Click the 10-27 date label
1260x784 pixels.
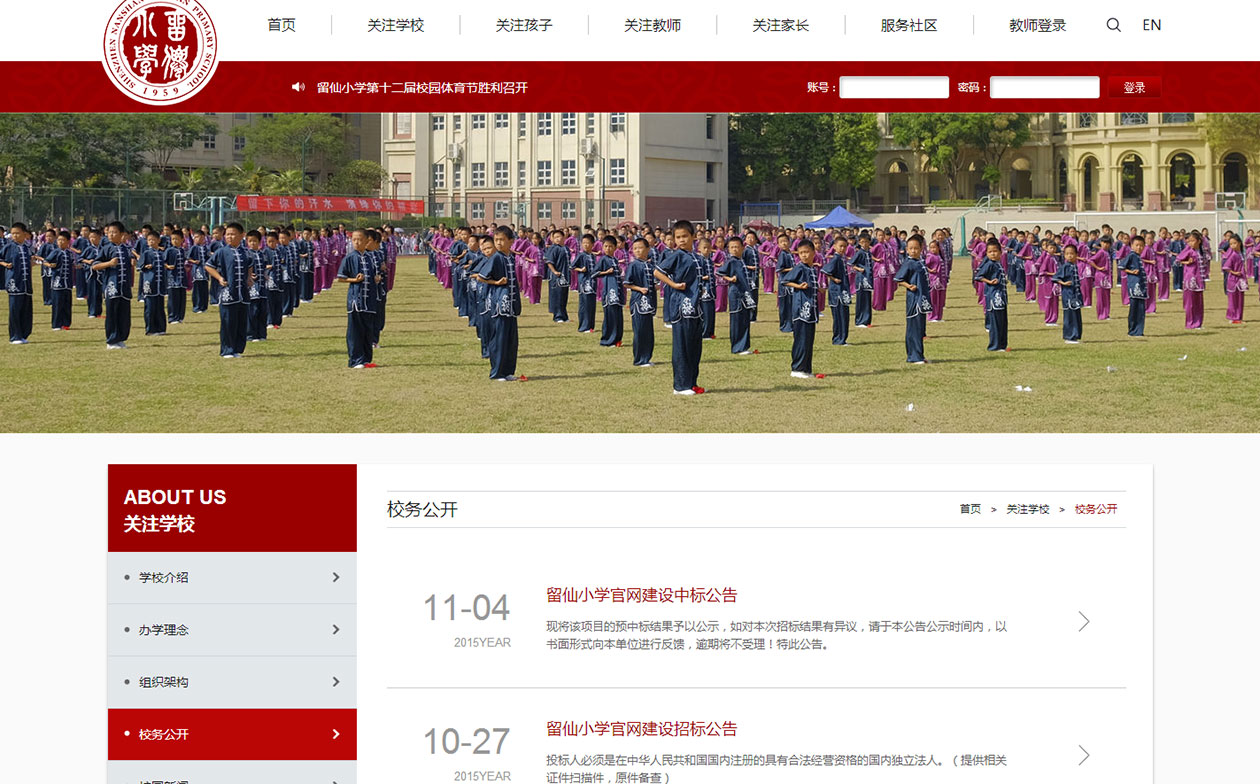tap(466, 742)
